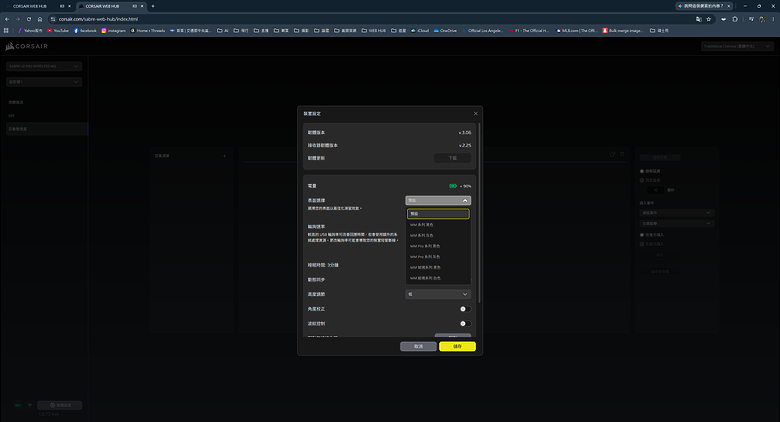The width and height of the screenshot is (780, 422).
Task: Select the highlighted default surface option
Action: click(438, 214)
